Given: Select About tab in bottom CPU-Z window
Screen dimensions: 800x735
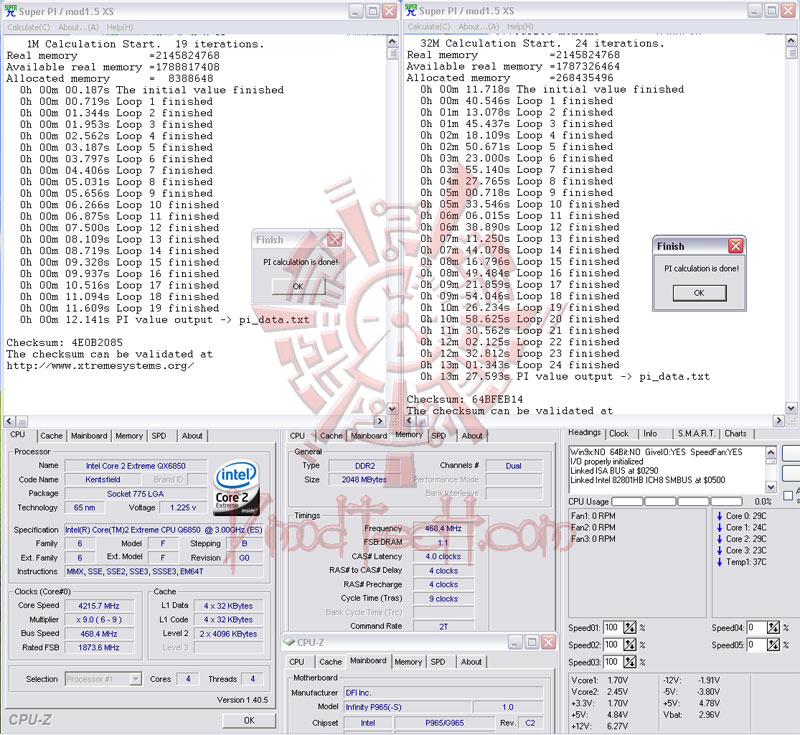Looking at the screenshot, I should point(471,662).
